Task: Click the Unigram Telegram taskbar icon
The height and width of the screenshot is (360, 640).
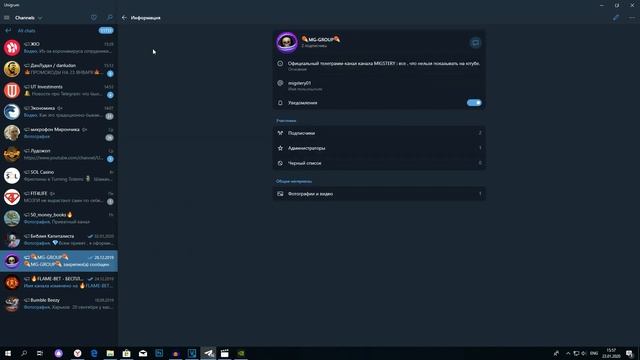Action: [x=209, y=353]
